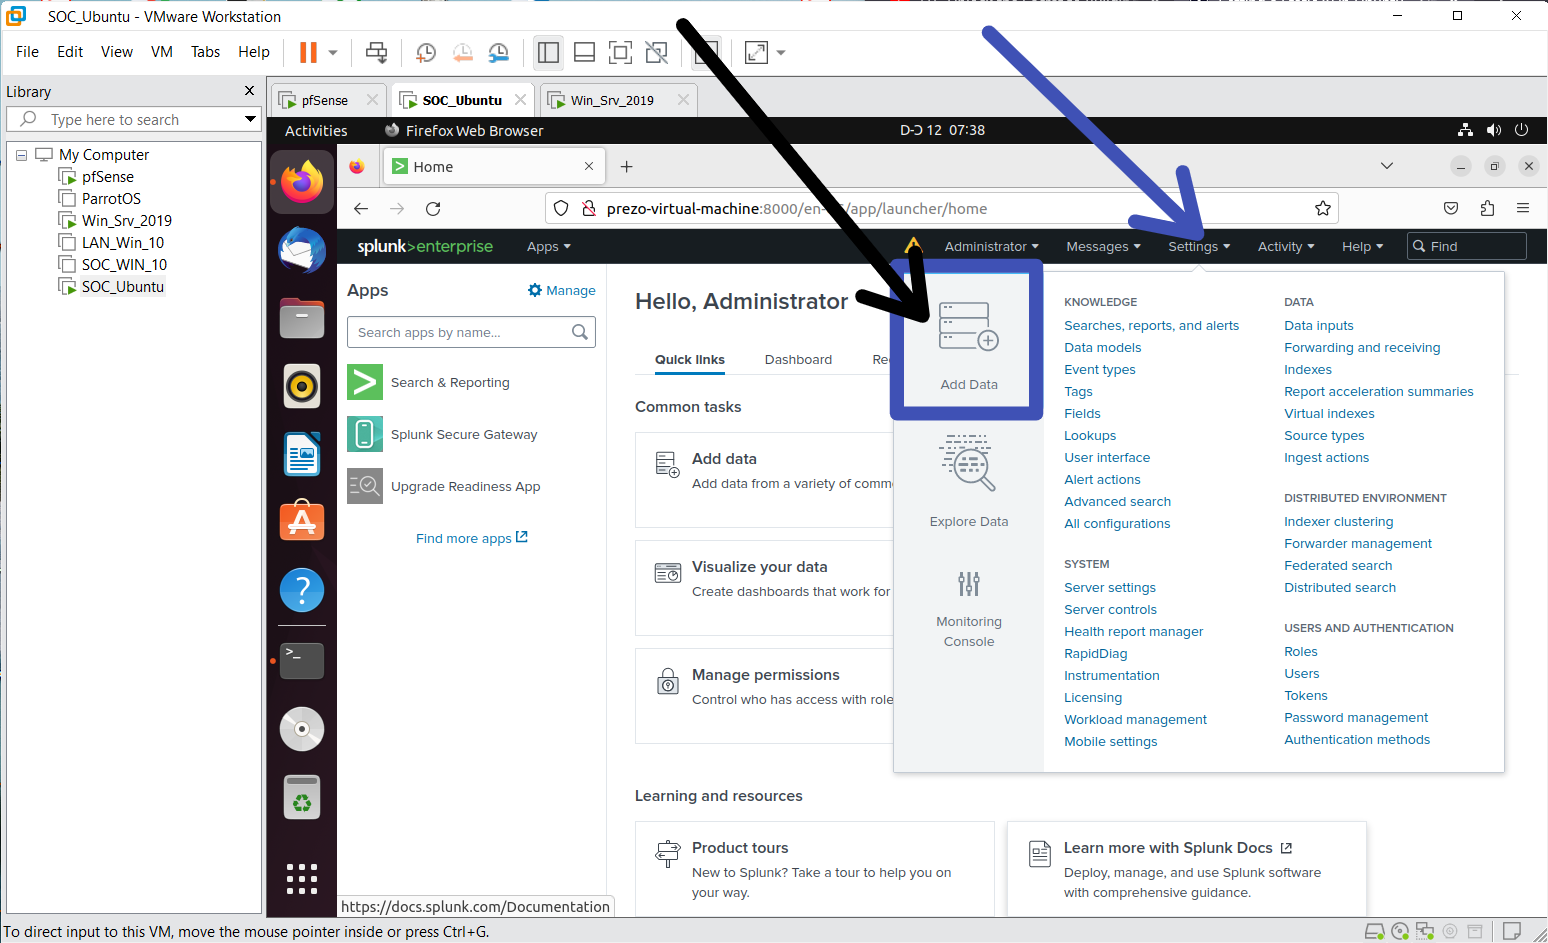
Task: Open Terminal from the dock
Action: (302, 661)
